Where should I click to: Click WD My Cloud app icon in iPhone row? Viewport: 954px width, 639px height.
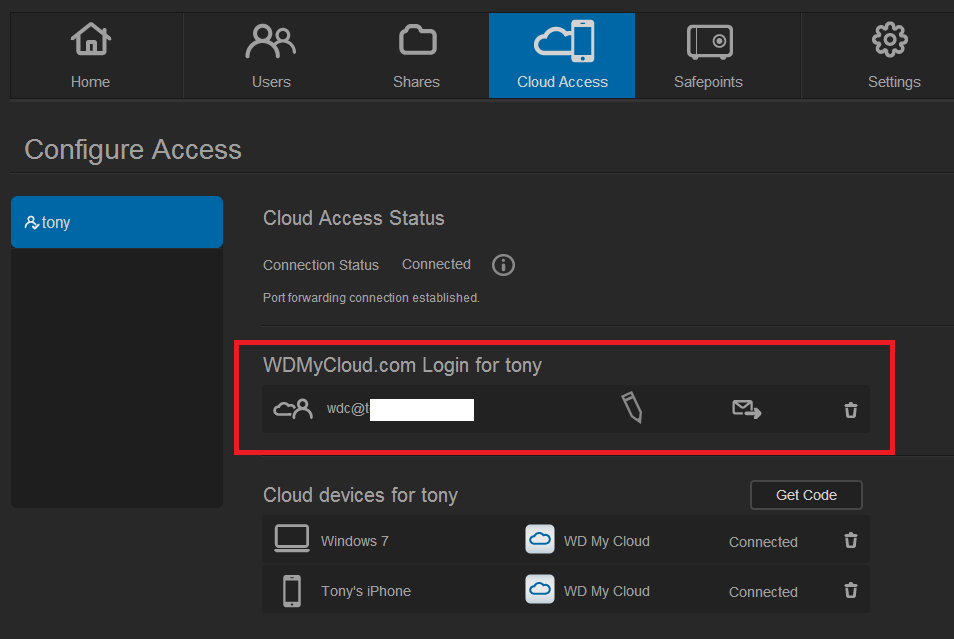pyautogui.click(x=540, y=589)
